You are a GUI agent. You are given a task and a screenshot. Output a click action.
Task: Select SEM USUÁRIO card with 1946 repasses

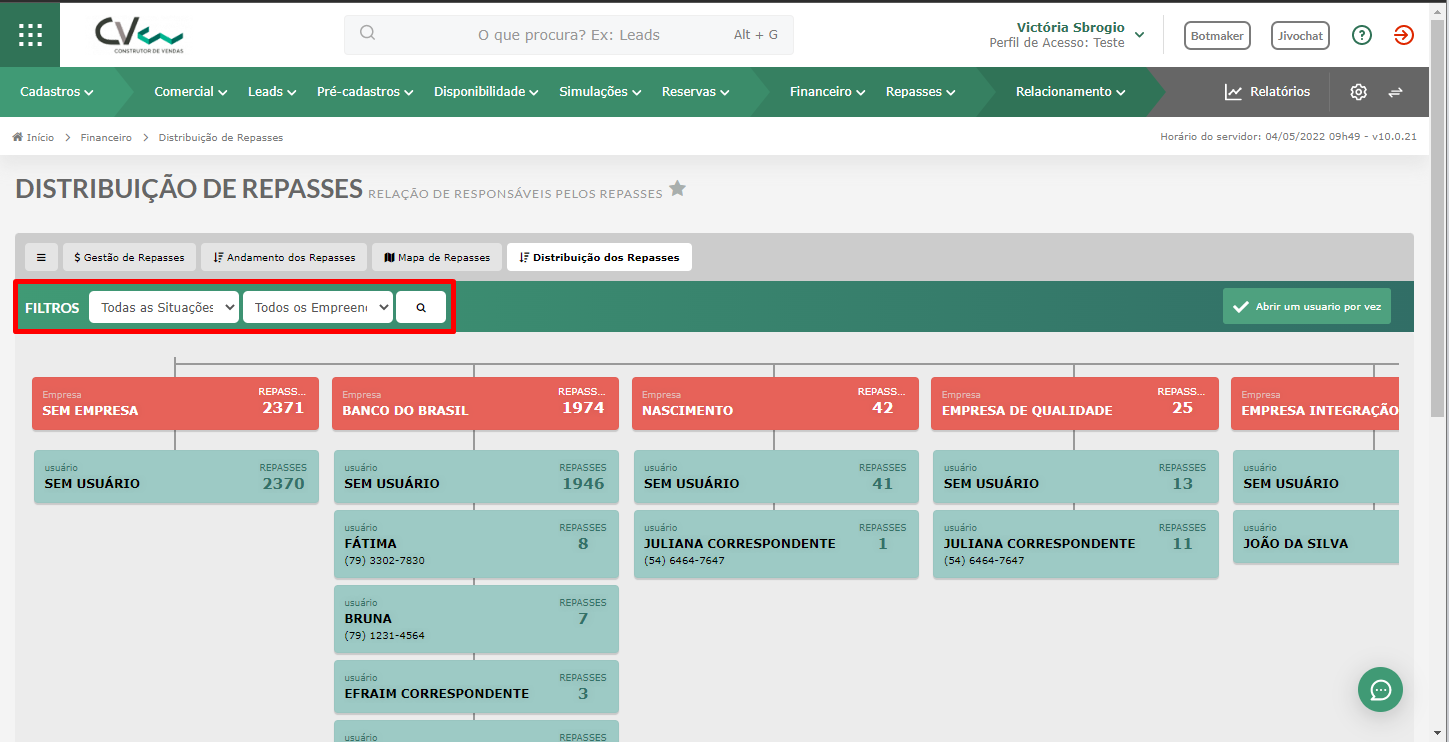tap(476, 476)
